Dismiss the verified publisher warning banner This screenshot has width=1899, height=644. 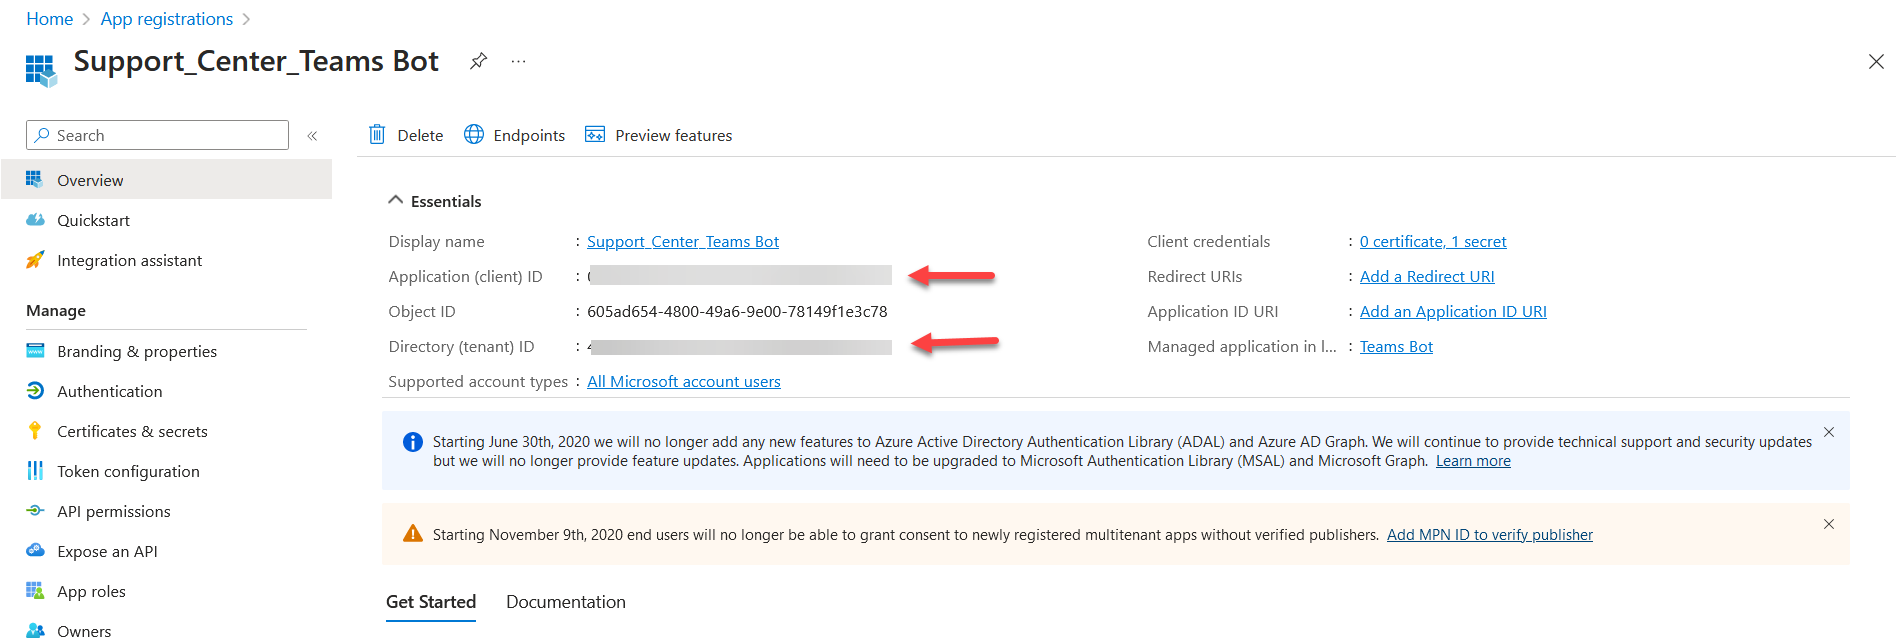point(1828,524)
